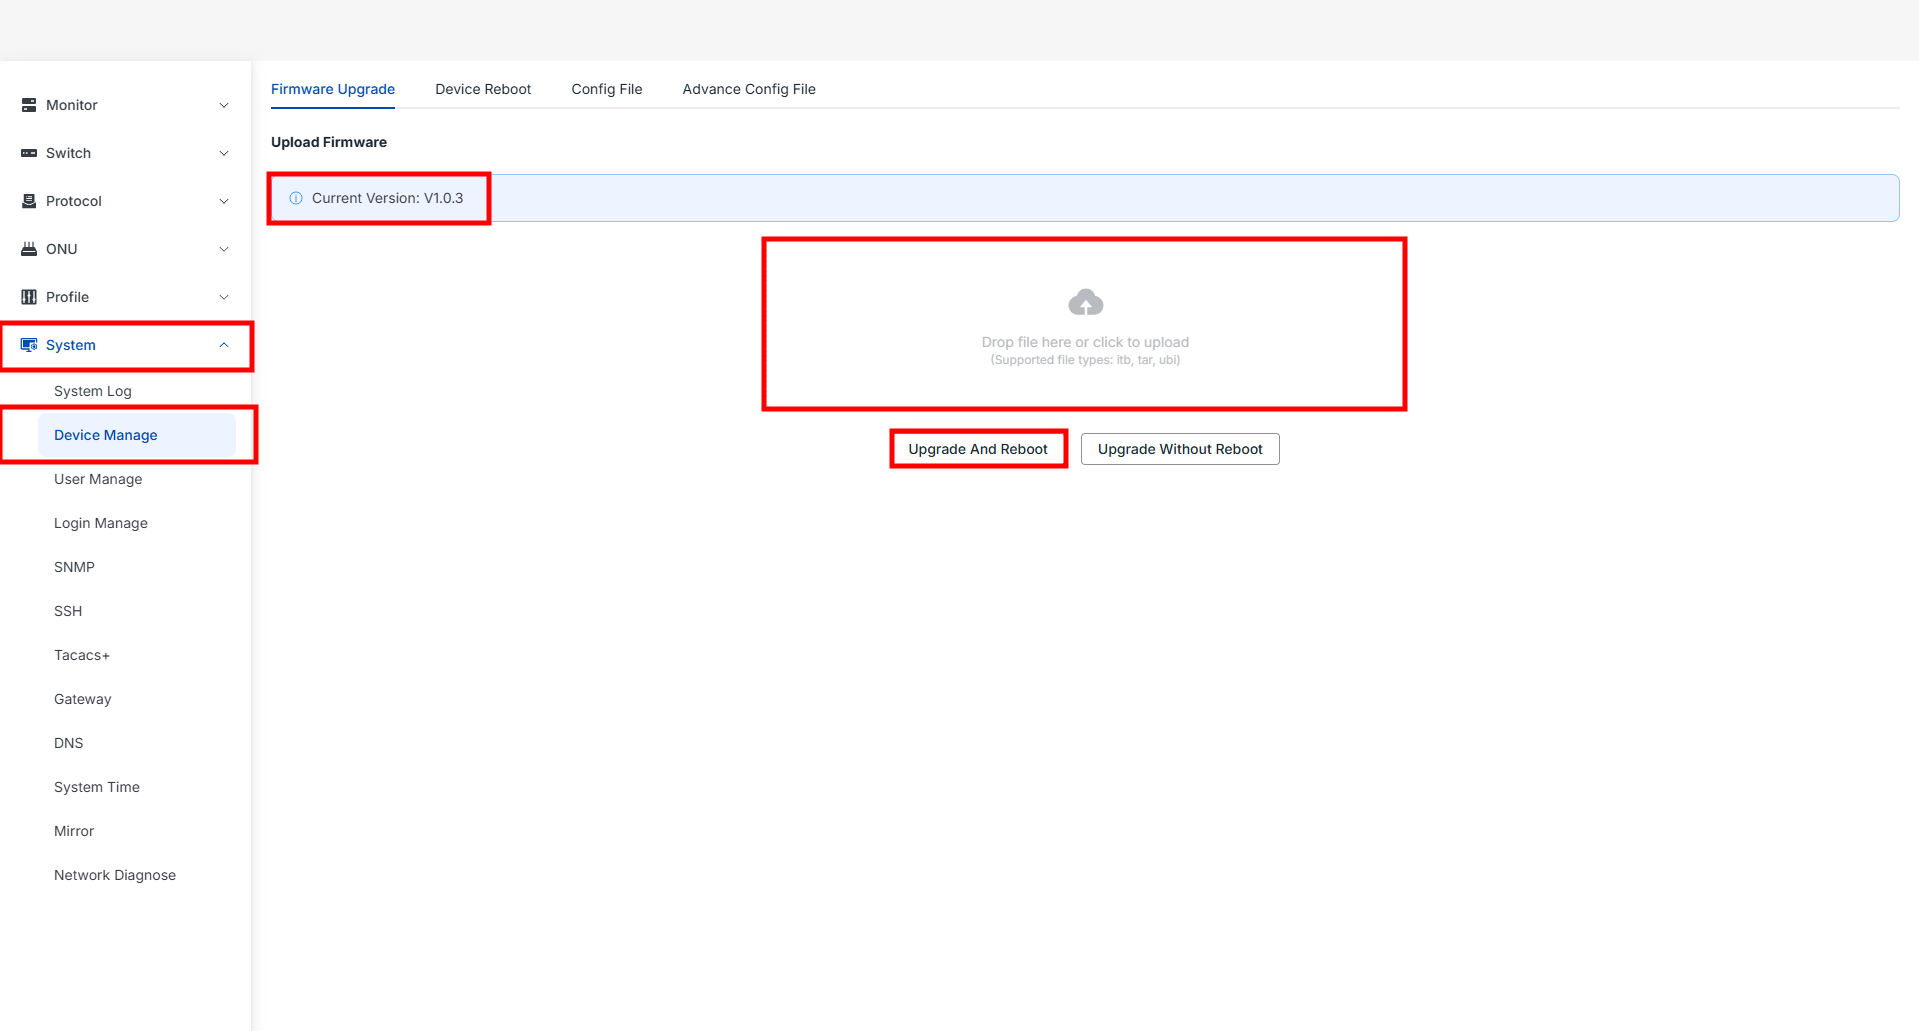Click the System monitor icon in sidebar
1919x1031 pixels.
point(29,345)
